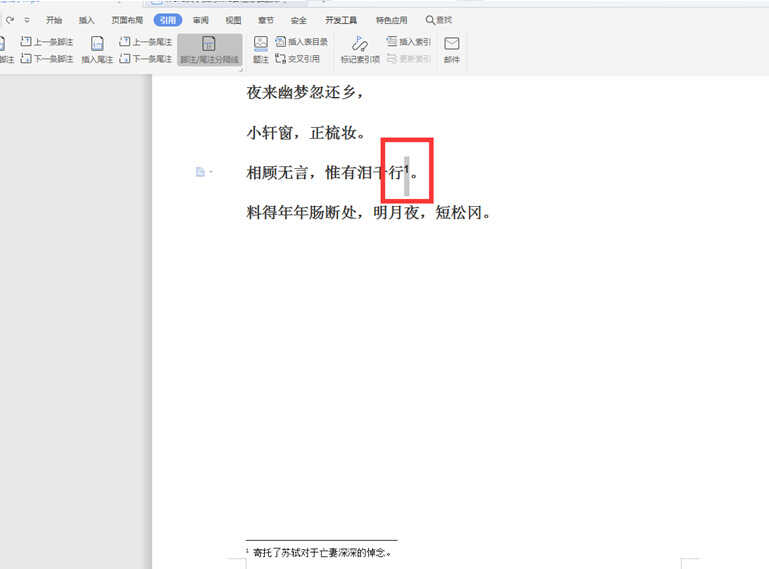Click the insert footnote icon at ribbon left edge
This screenshot has height=569, width=769.
click(3, 43)
